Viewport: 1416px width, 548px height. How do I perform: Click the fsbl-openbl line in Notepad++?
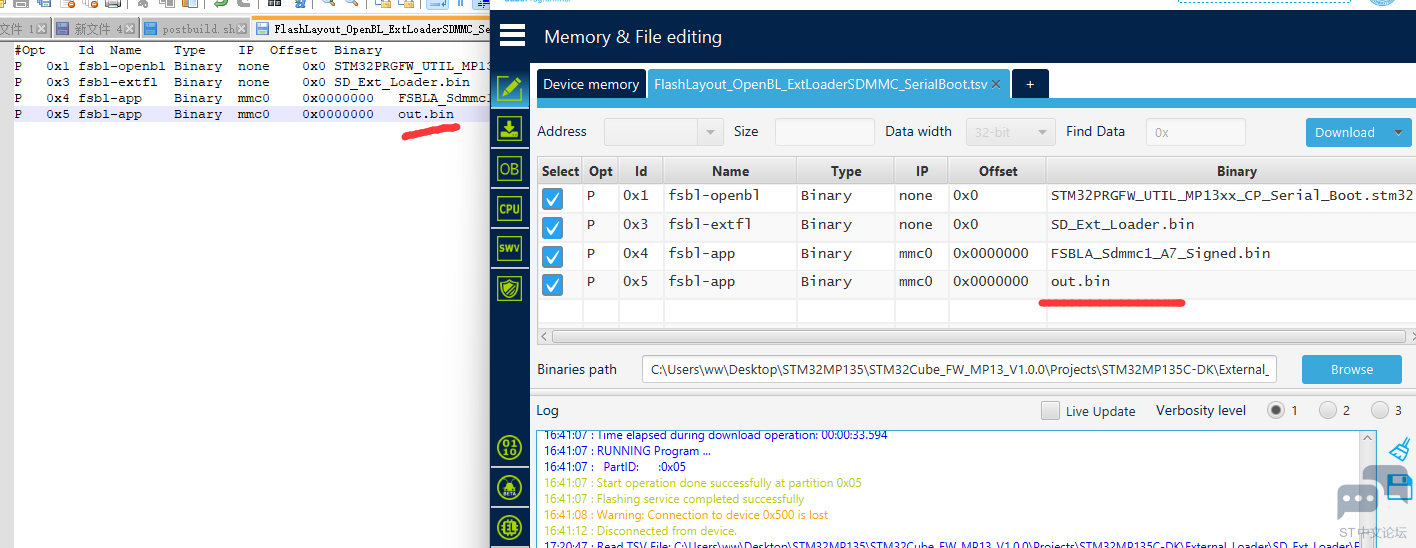point(250,66)
